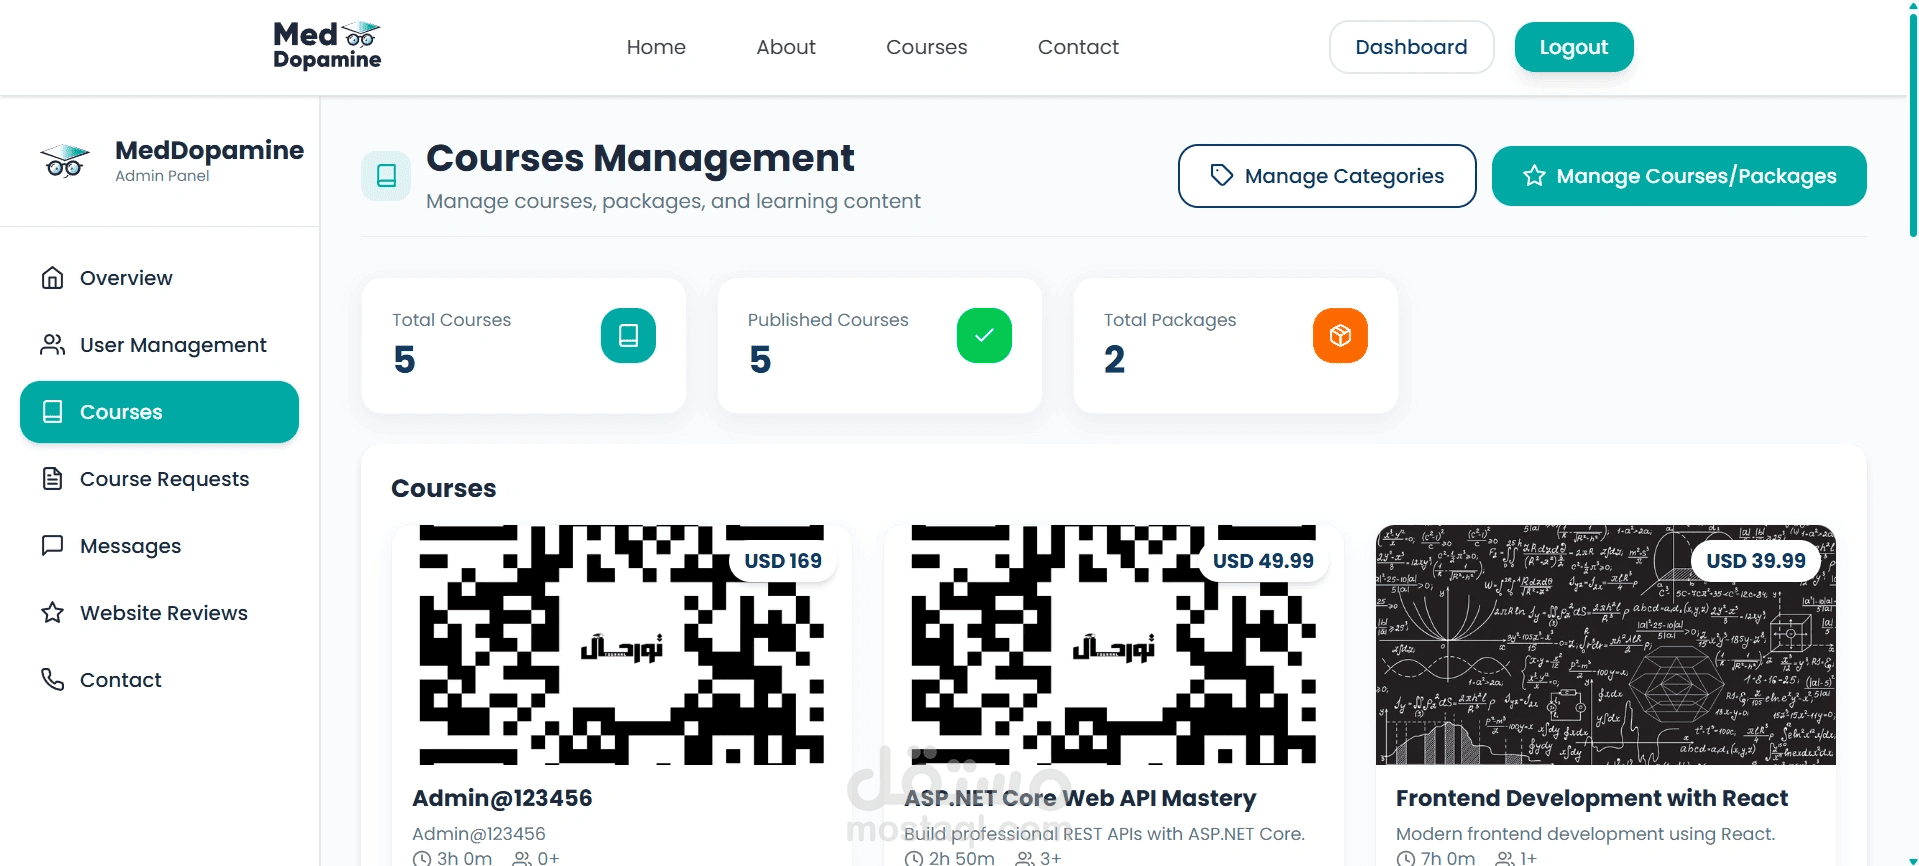This screenshot has width=1919, height=866.
Task: Open the Frontend Development with React thumbnail
Action: click(1606, 645)
